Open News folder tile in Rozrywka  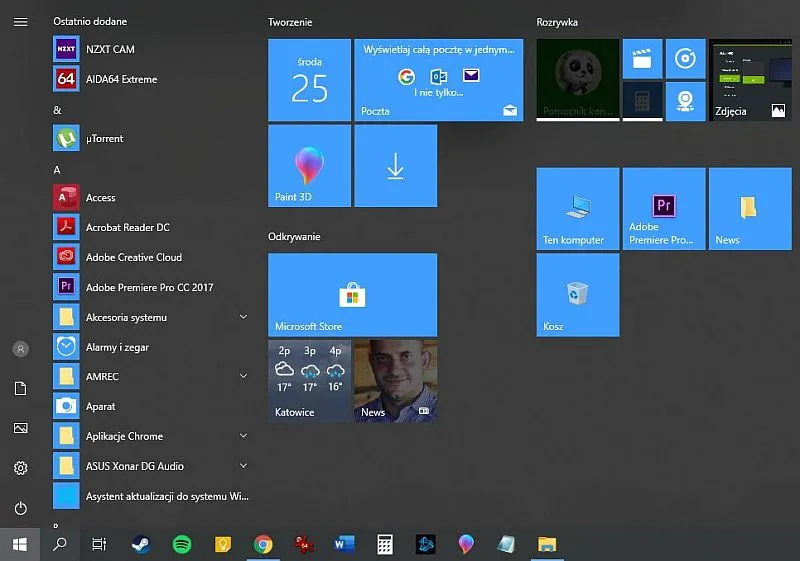click(750, 209)
